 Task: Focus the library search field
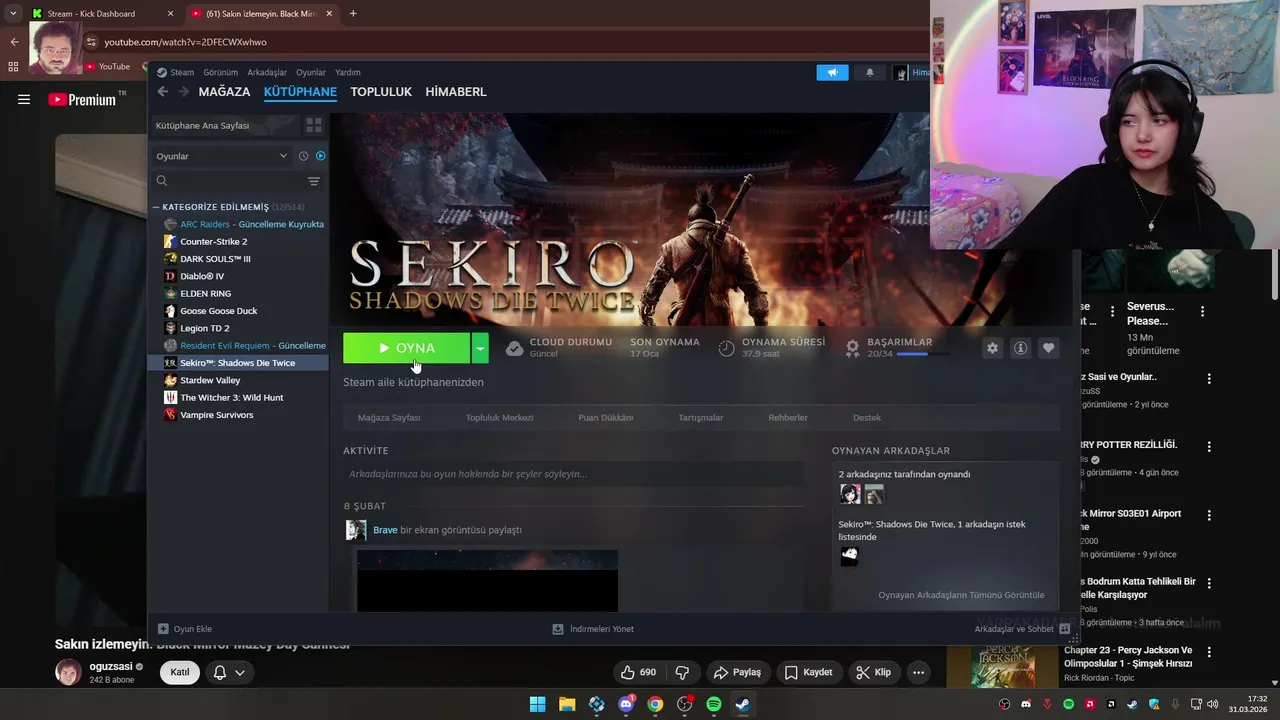[230, 181]
